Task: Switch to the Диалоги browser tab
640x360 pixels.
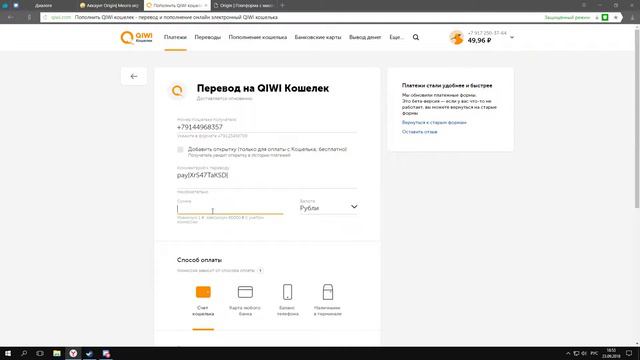Action: [43, 6]
